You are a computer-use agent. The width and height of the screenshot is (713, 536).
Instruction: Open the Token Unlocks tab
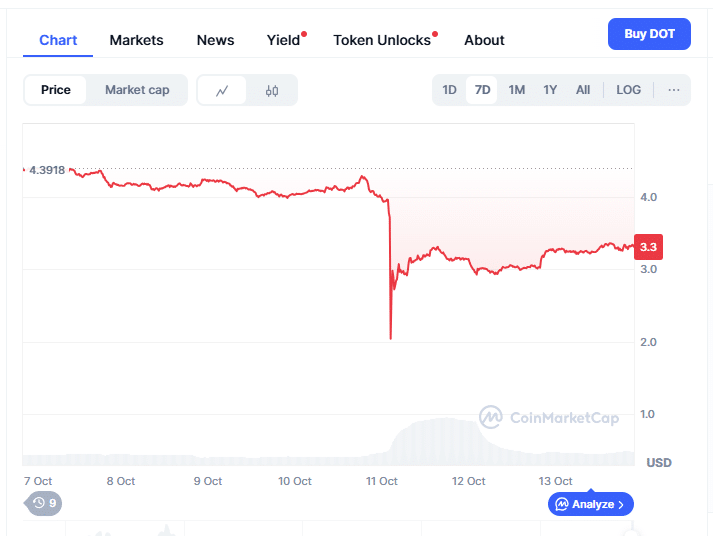382,40
